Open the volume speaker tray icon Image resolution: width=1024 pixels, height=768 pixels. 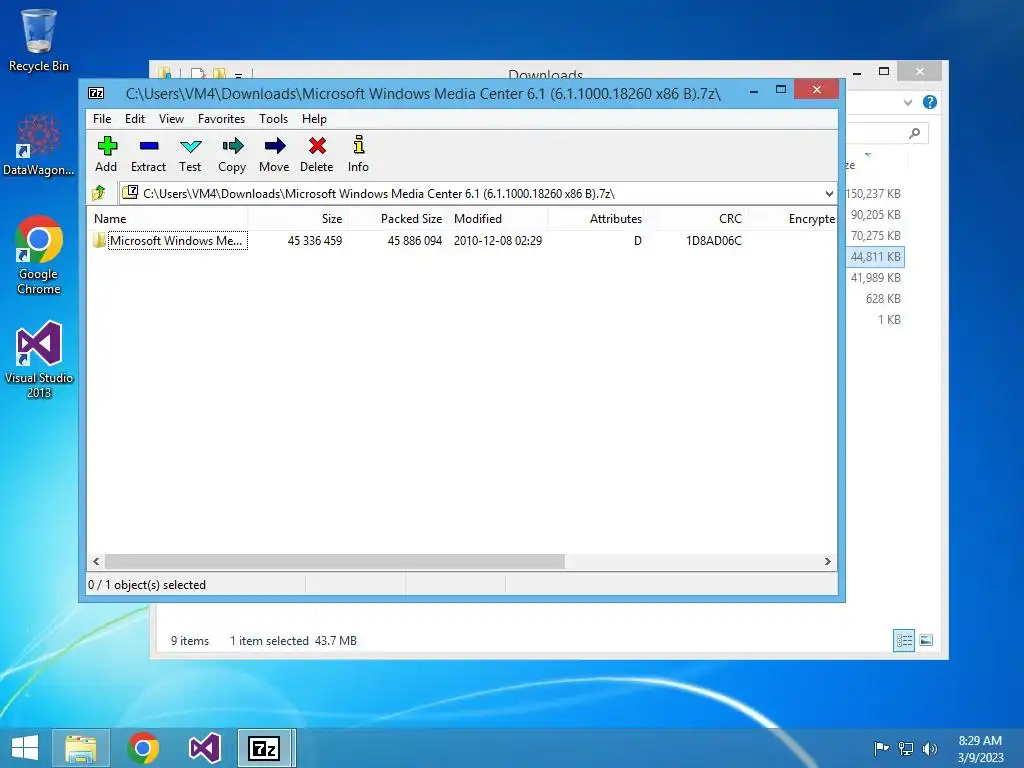click(x=929, y=748)
